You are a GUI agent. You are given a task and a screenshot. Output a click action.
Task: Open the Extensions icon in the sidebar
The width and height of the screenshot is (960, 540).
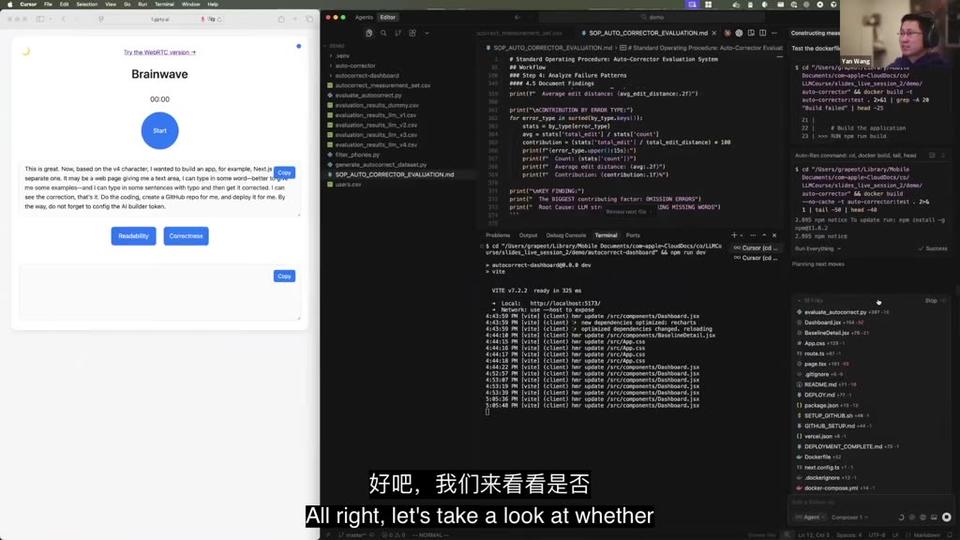click(x=413, y=33)
